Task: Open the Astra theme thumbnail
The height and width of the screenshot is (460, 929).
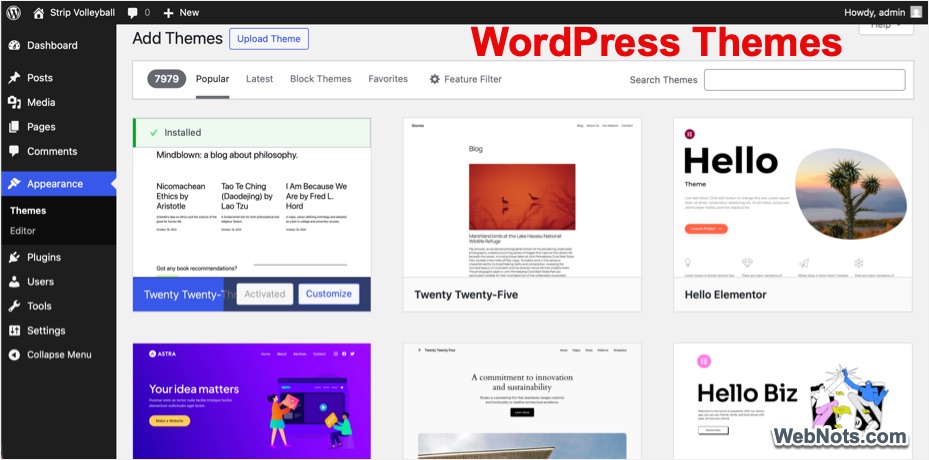Action: pyautogui.click(x=252, y=401)
